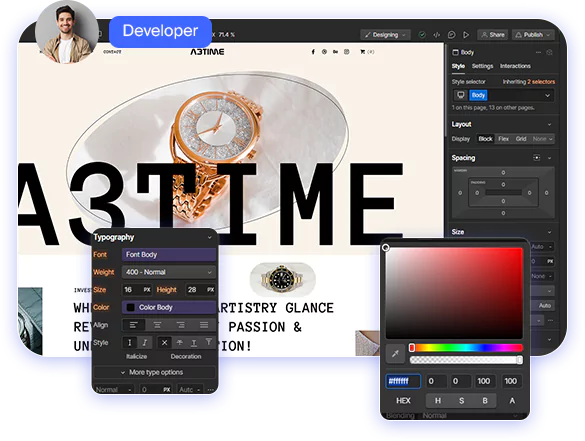Switch to the Interactions tab
This screenshot has height=441, width=585.
click(x=515, y=66)
